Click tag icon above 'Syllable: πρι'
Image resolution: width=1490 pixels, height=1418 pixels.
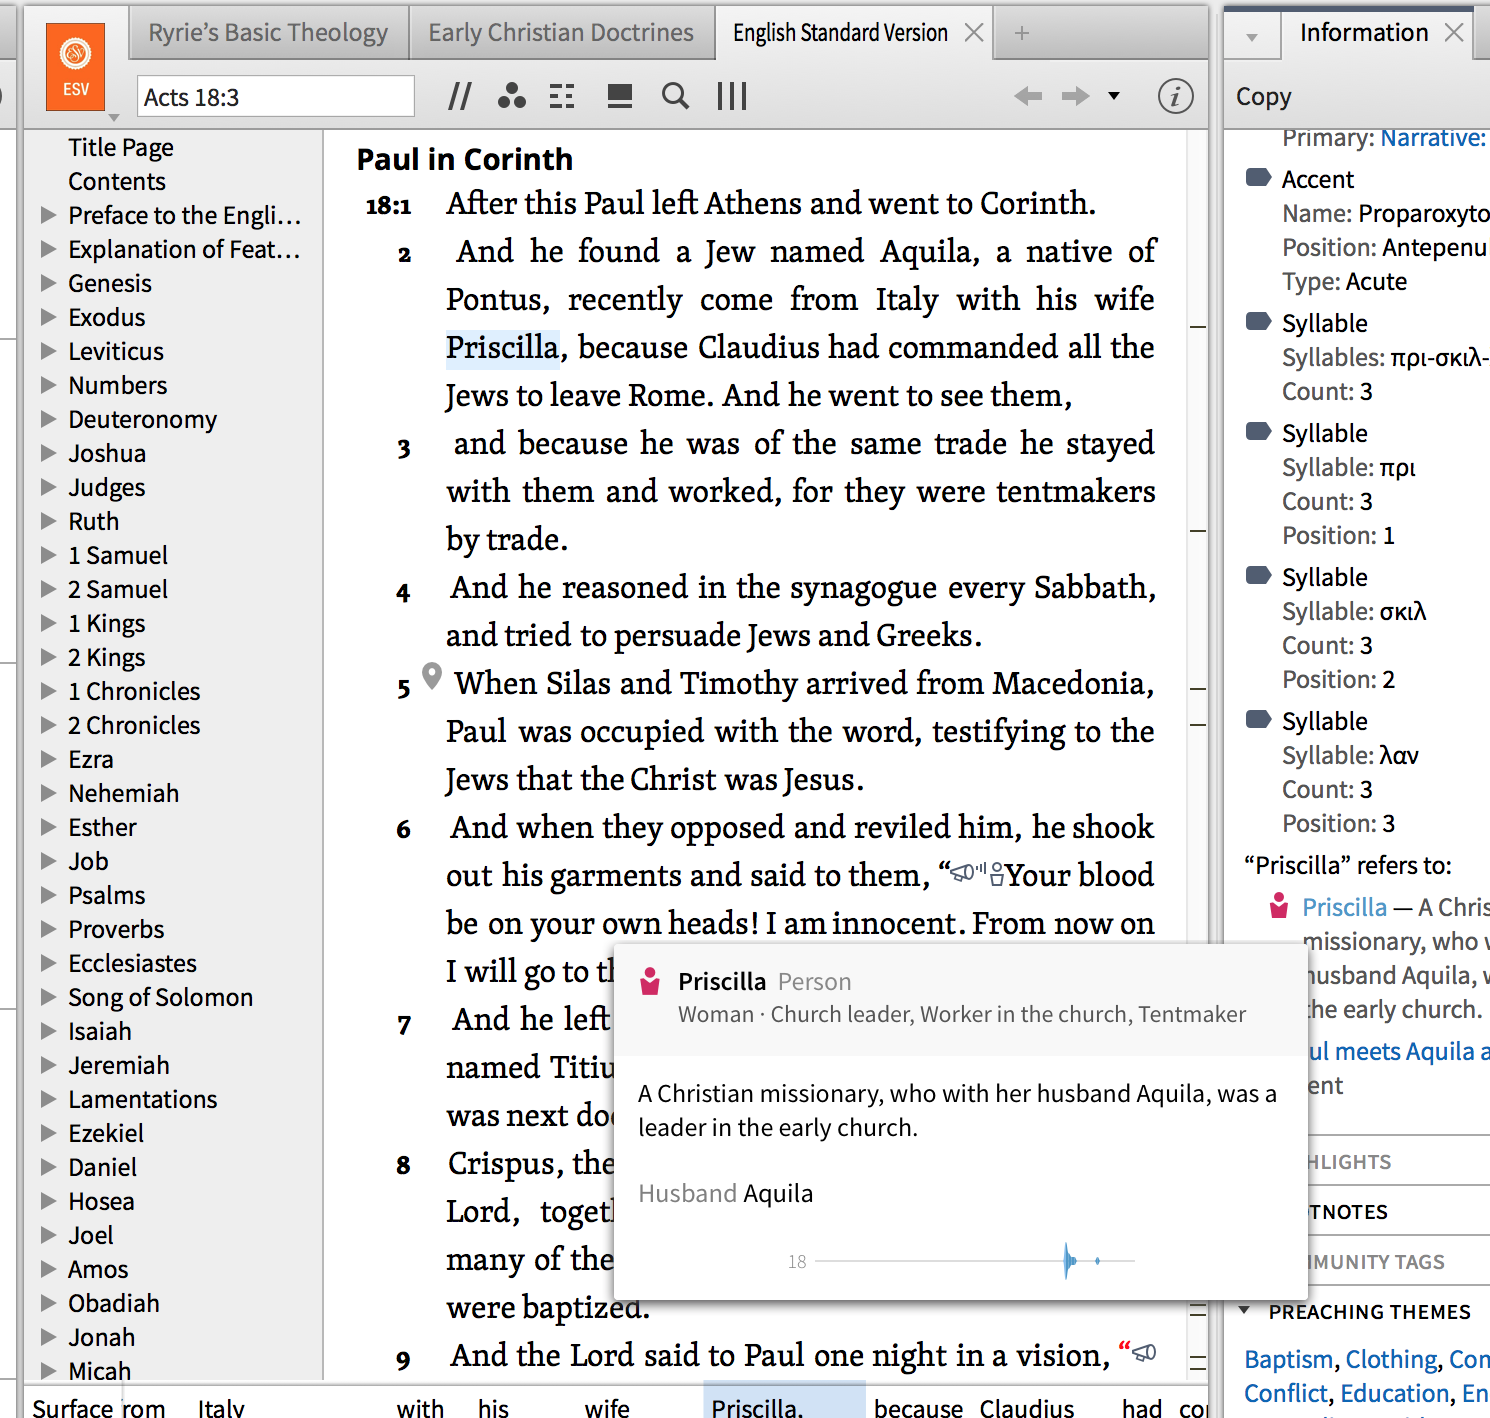1258,432
